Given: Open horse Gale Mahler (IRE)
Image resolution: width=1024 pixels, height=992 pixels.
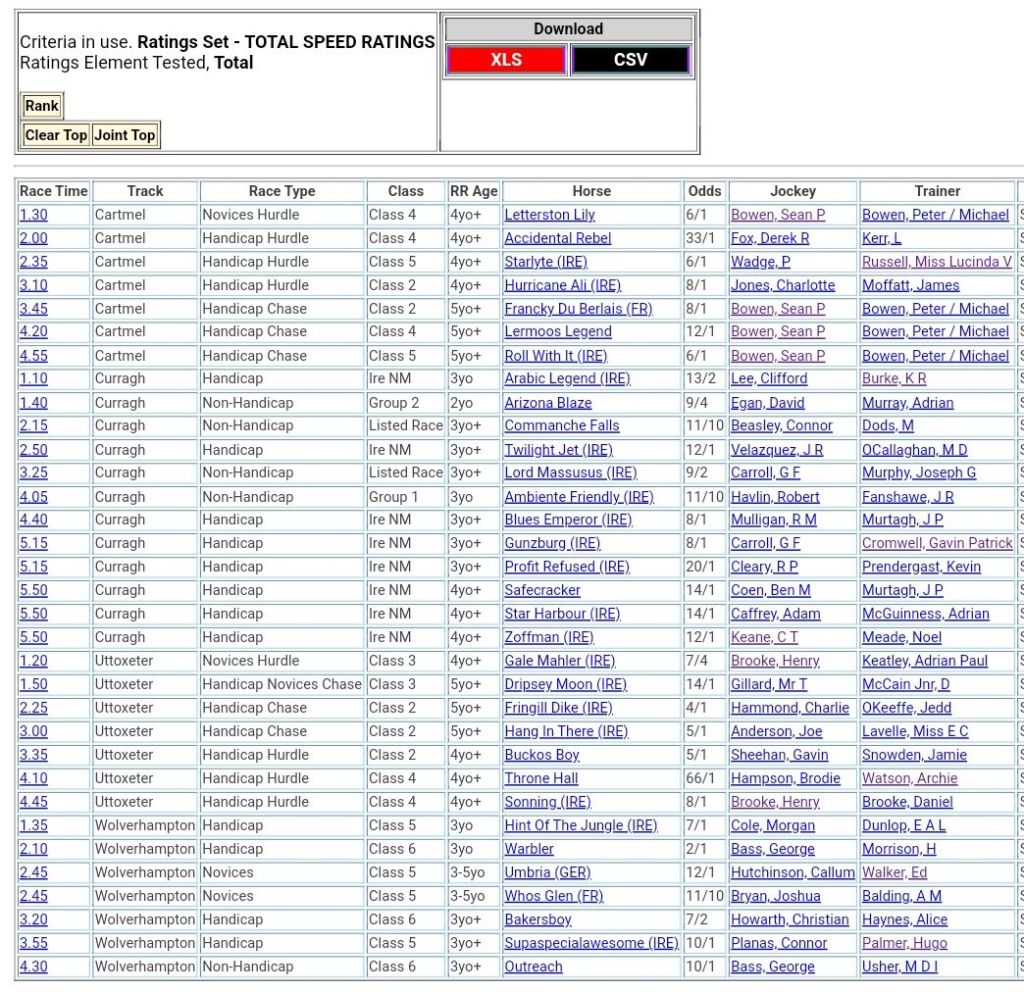Looking at the screenshot, I should [x=559, y=661].
